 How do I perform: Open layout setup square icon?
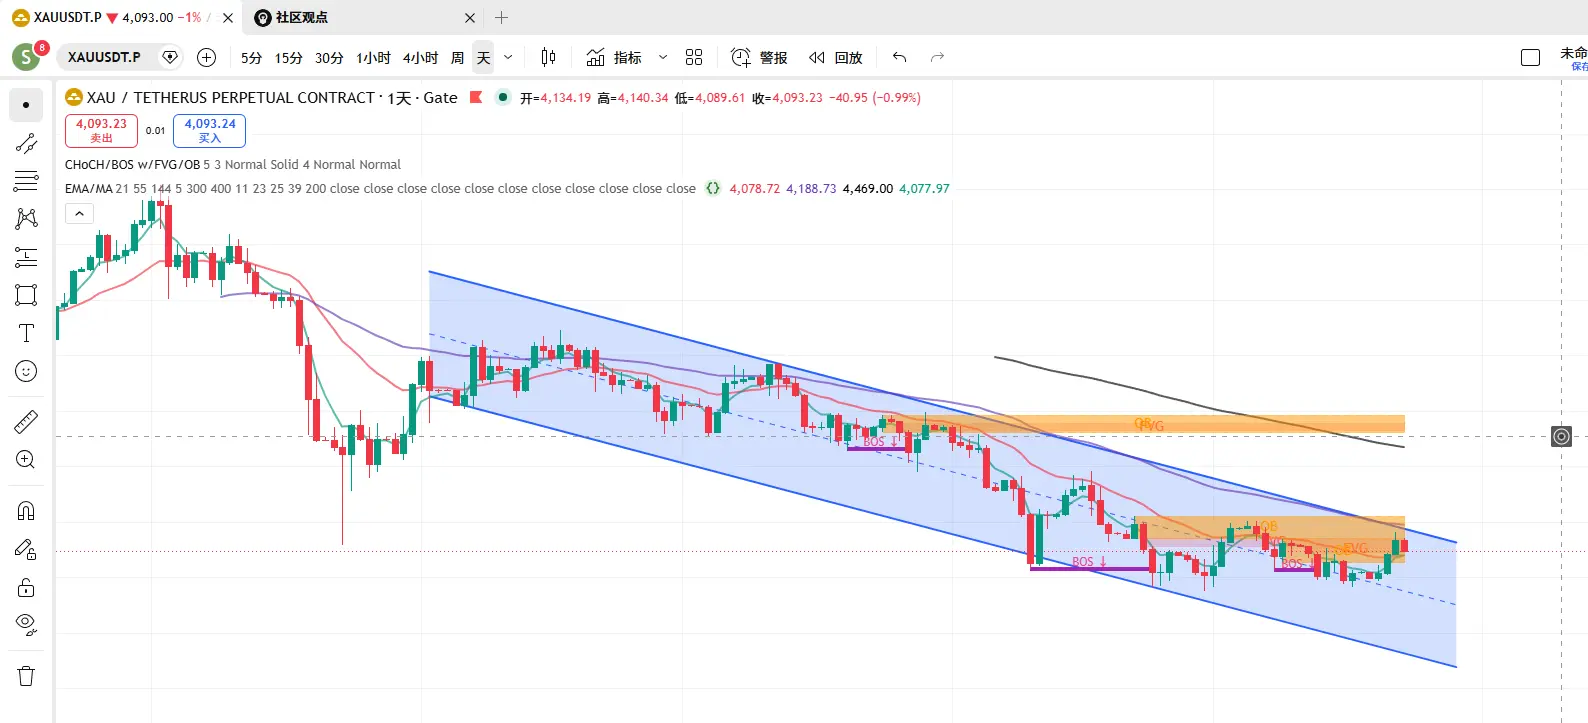tap(1530, 57)
